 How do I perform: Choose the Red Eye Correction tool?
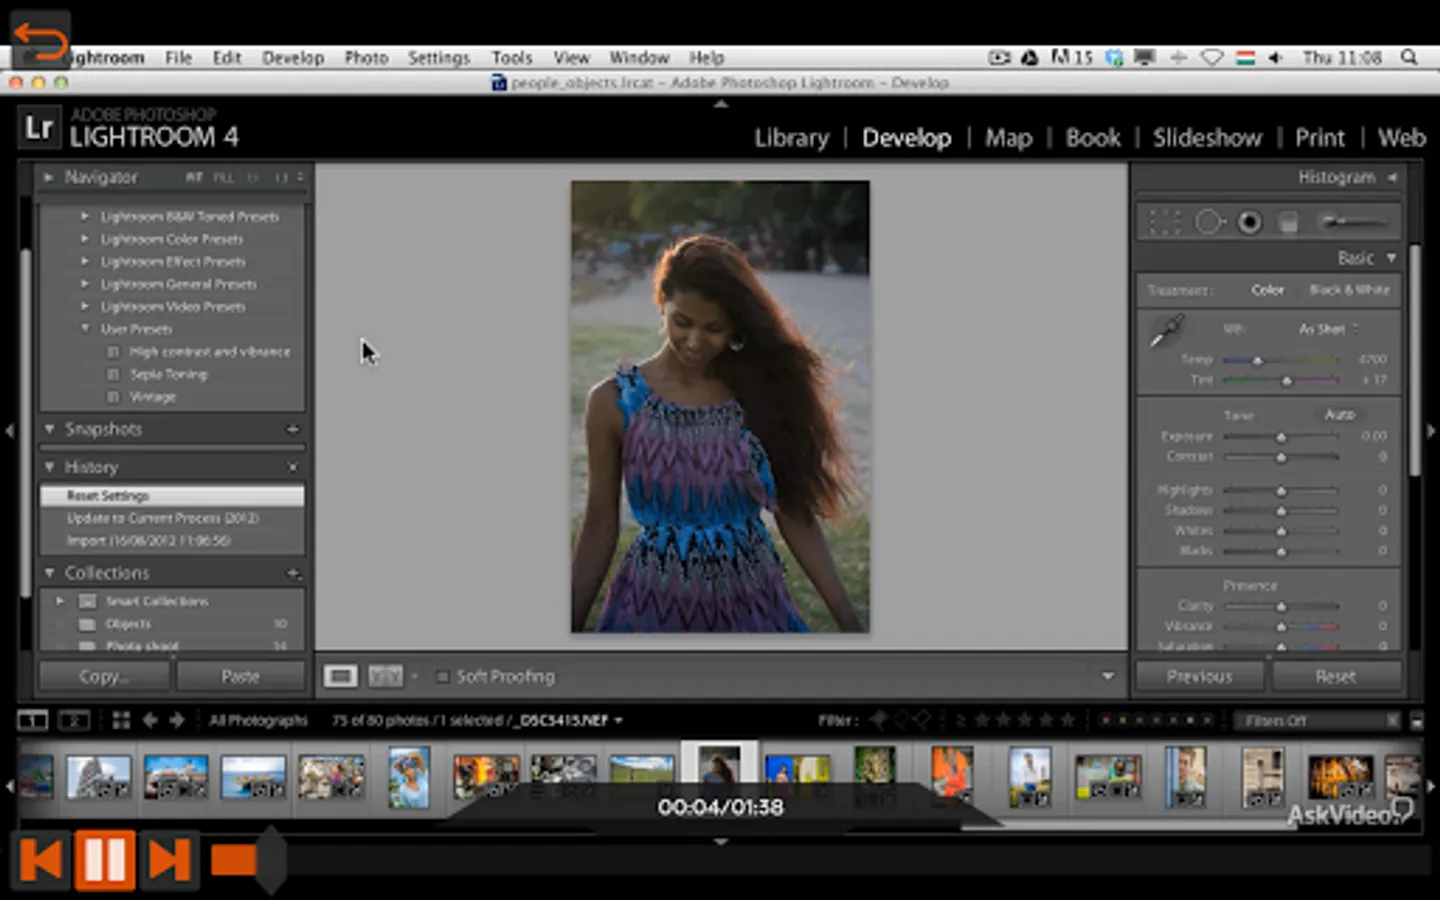tap(1249, 222)
